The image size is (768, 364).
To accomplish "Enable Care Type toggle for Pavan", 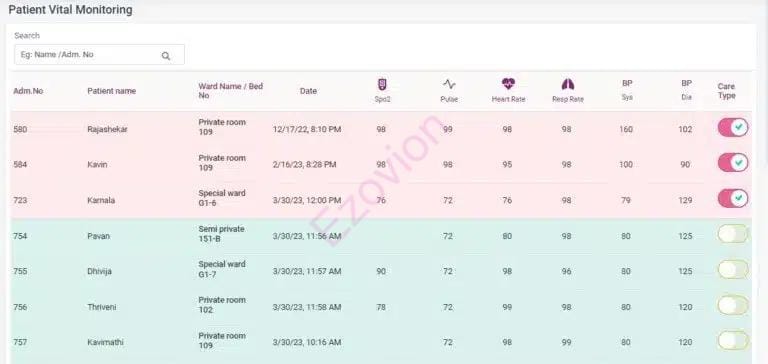I will (x=733, y=234).
